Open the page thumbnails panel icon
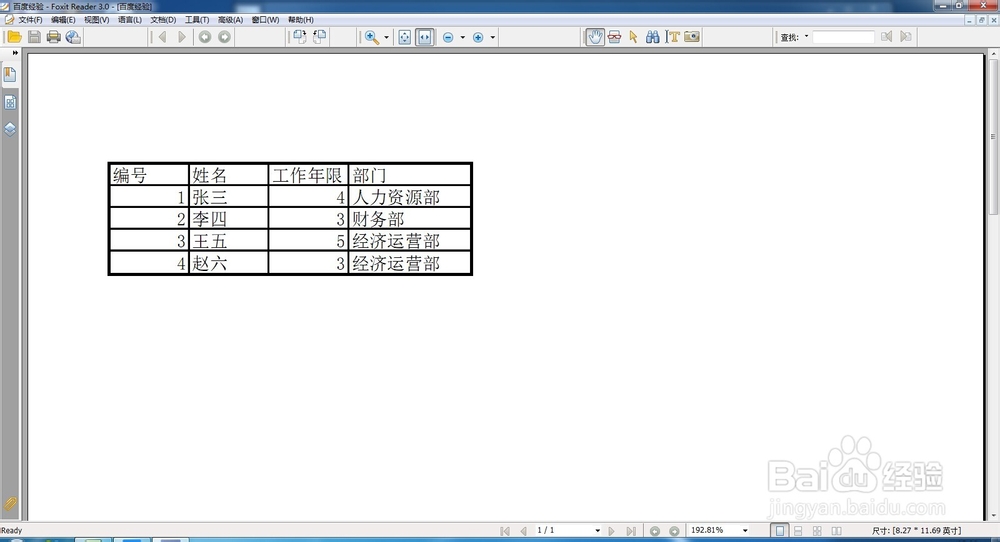The height and width of the screenshot is (542, 1000). 10,102
